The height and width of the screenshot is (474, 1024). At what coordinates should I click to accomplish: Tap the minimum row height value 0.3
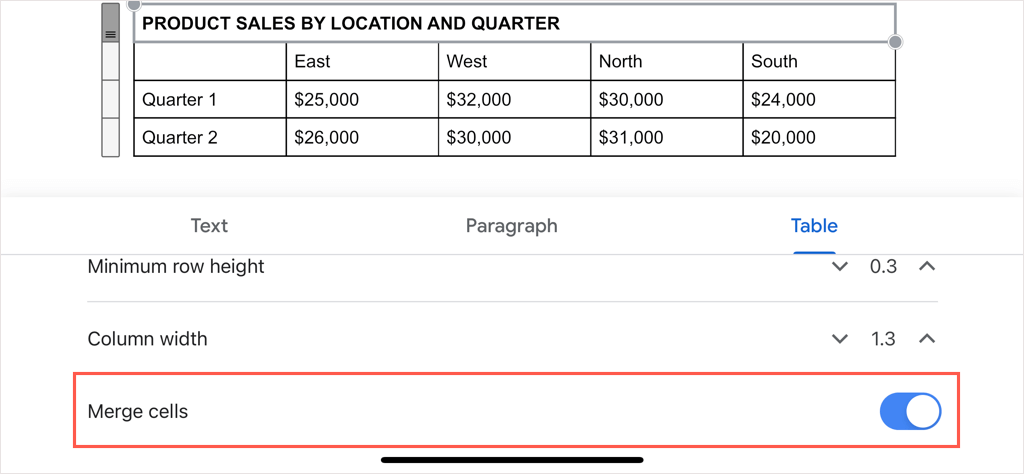coord(883,267)
